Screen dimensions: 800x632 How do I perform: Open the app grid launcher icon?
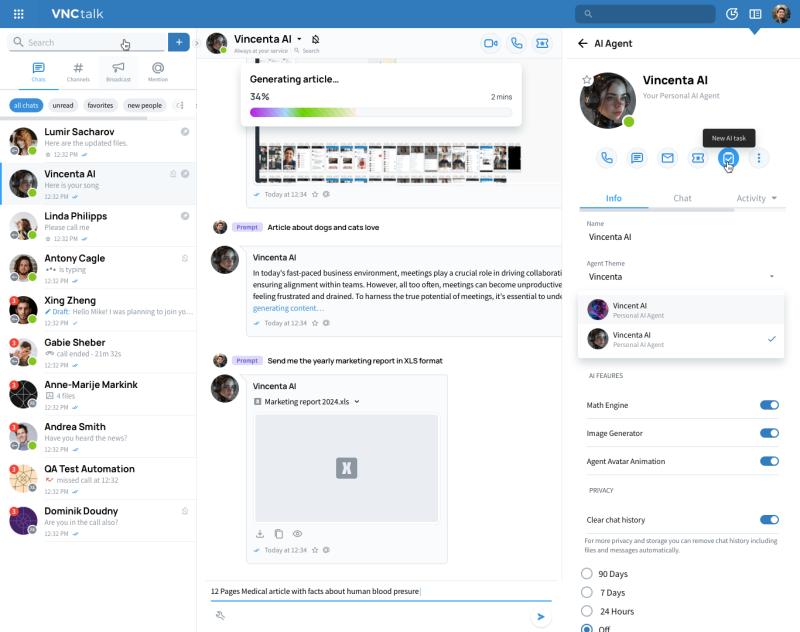pos(19,14)
